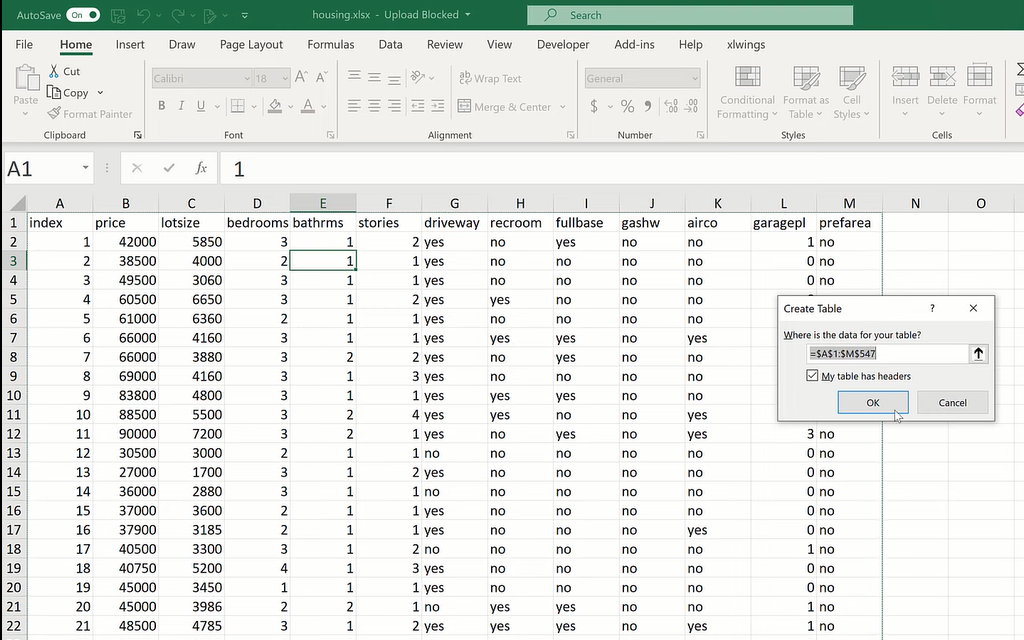
Task: Toggle Underline formatting
Action: pyautogui.click(x=200, y=106)
